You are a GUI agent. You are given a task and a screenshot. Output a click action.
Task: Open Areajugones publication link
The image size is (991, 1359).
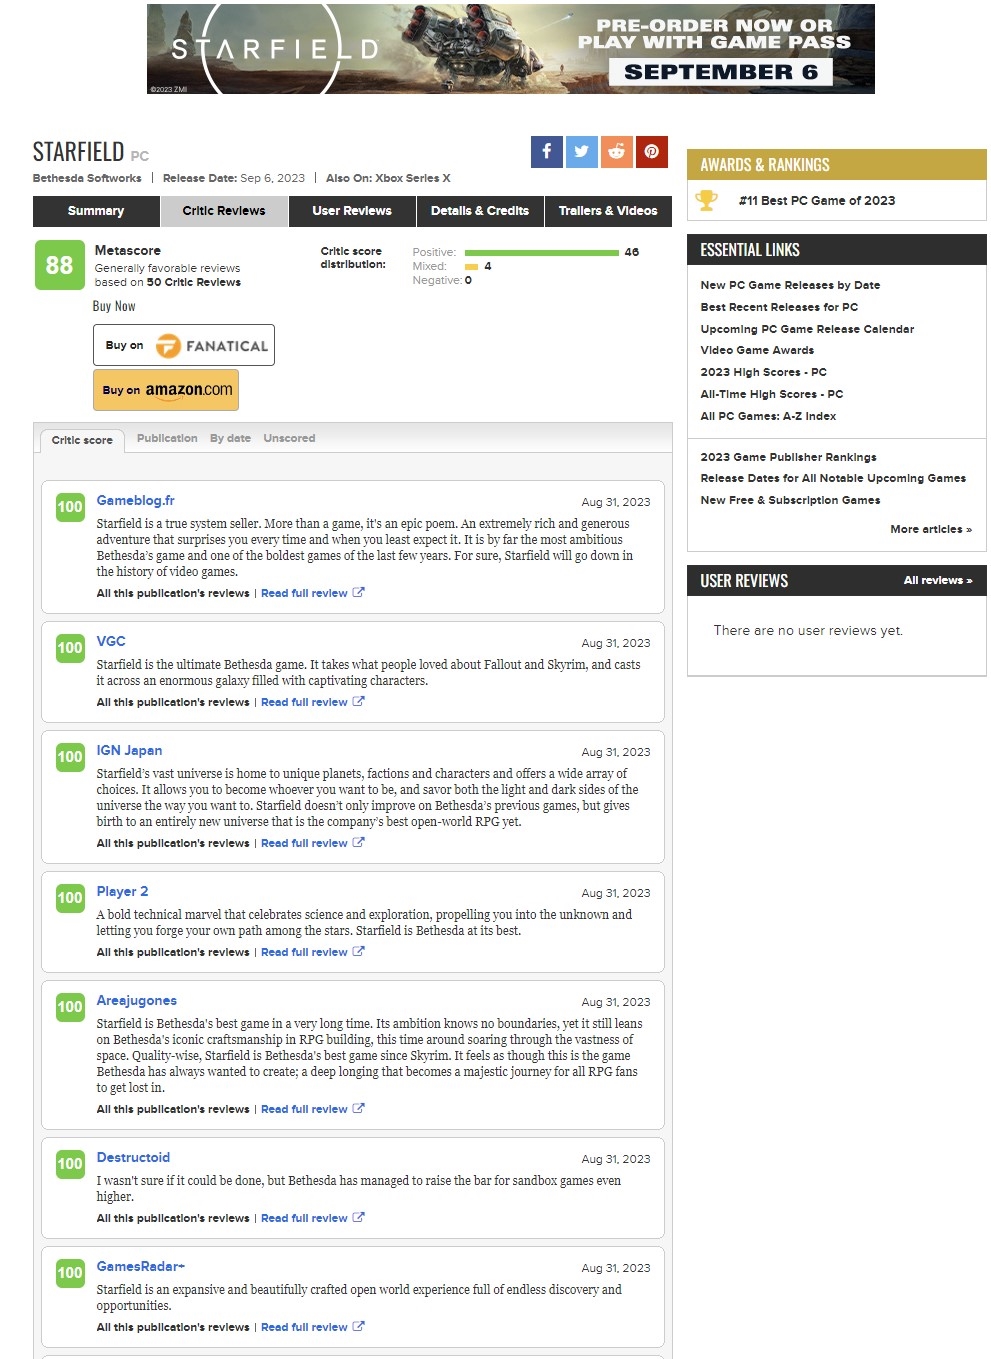[x=136, y=1000]
